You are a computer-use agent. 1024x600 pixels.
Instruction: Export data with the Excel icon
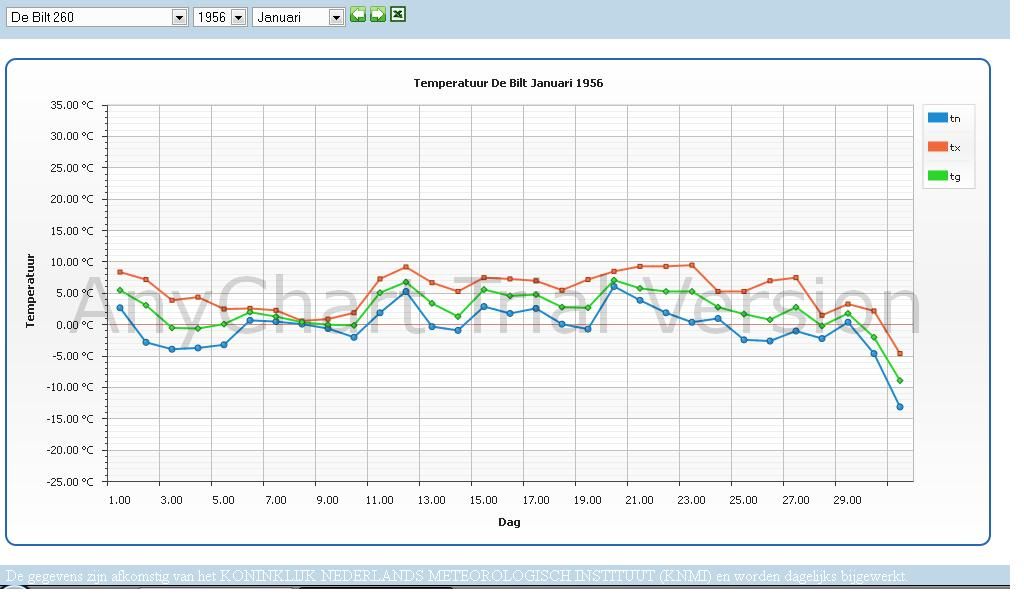(398, 14)
